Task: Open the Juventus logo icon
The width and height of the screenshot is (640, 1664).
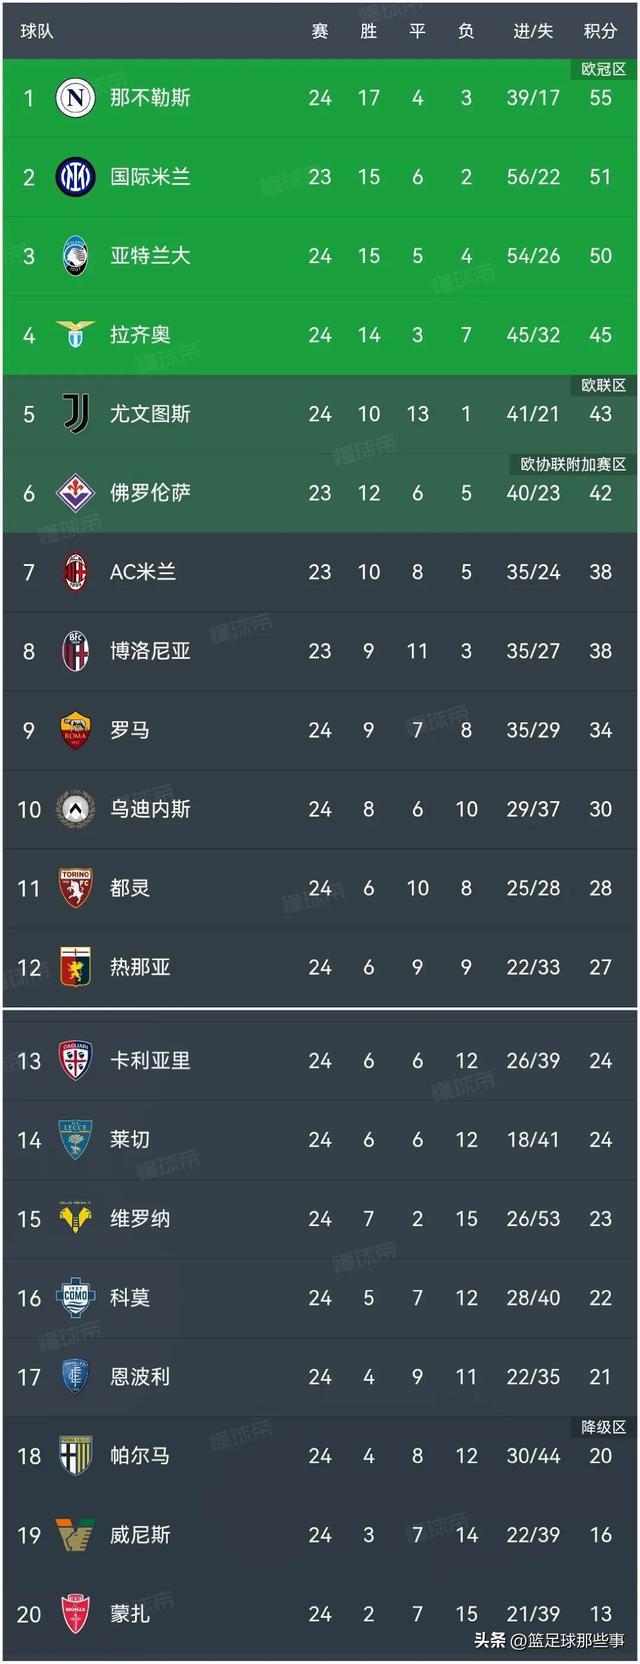Action: pyautogui.click(x=75, y=414)
